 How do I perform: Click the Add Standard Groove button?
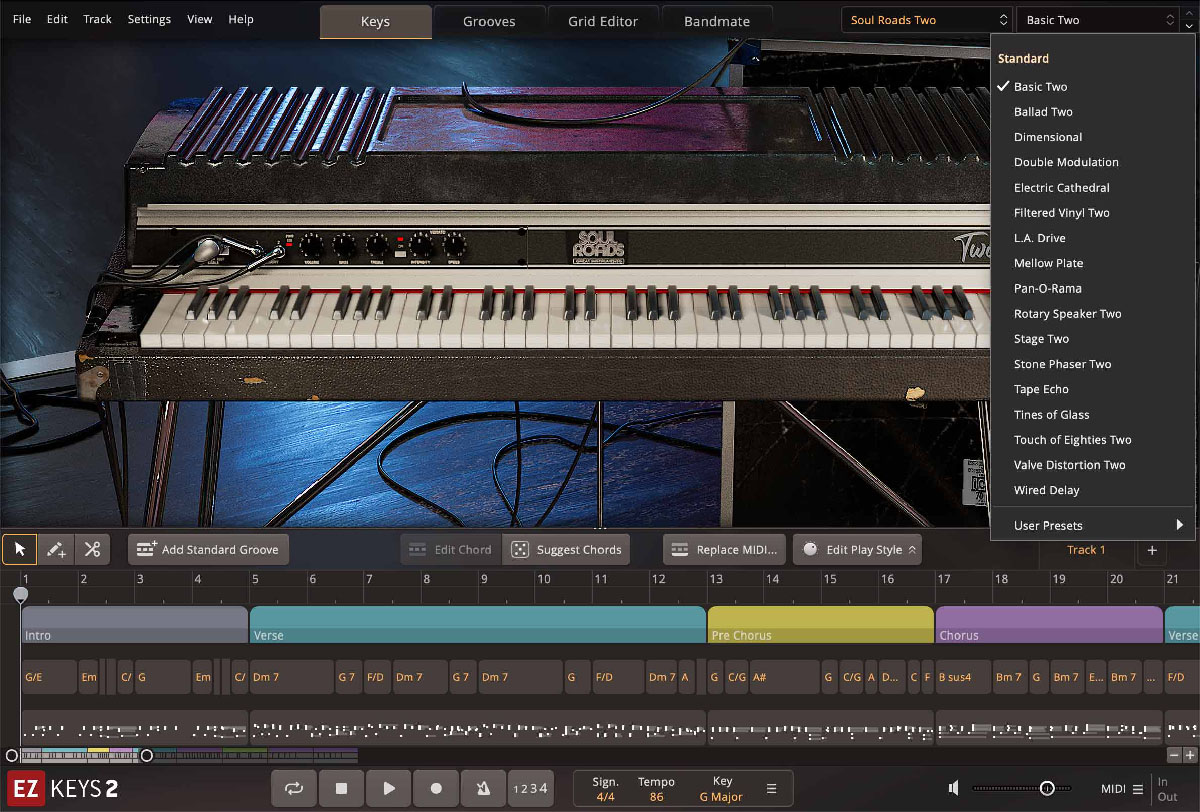pyautogui.click(x=209, y=549)
